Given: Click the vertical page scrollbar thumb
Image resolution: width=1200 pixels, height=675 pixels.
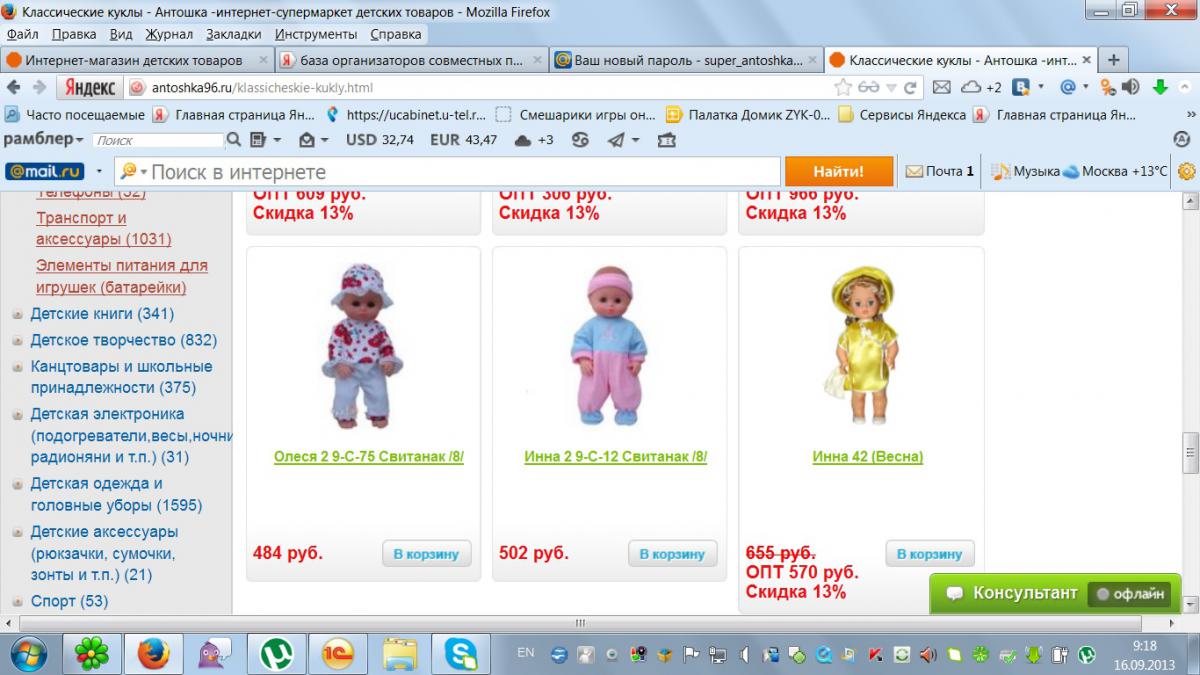Looking at the screenshot, I should pos(1190,453).
